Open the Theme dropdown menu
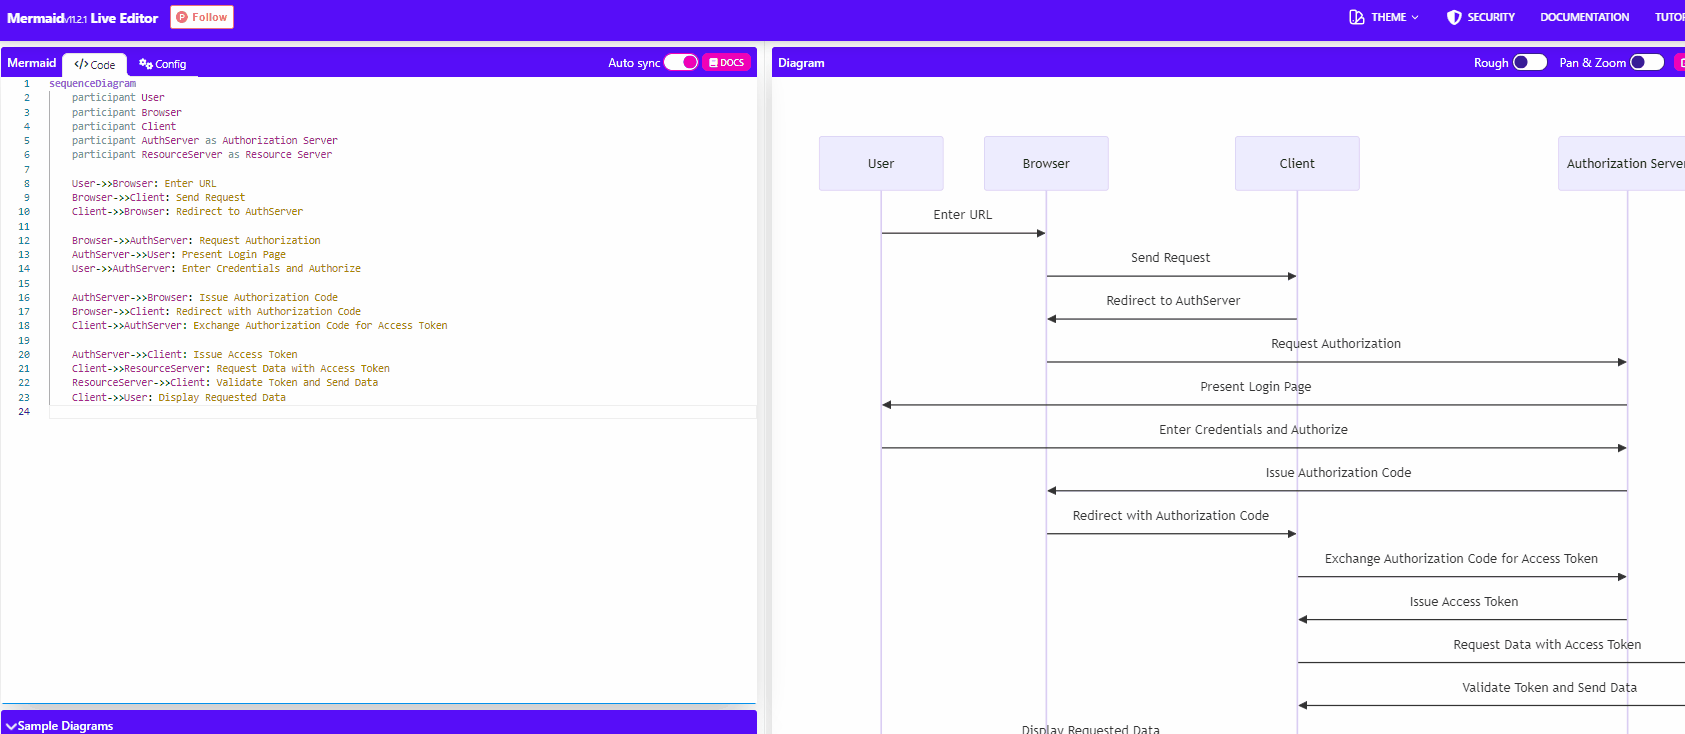The image size is (1685, 734). coord(1384,17)
